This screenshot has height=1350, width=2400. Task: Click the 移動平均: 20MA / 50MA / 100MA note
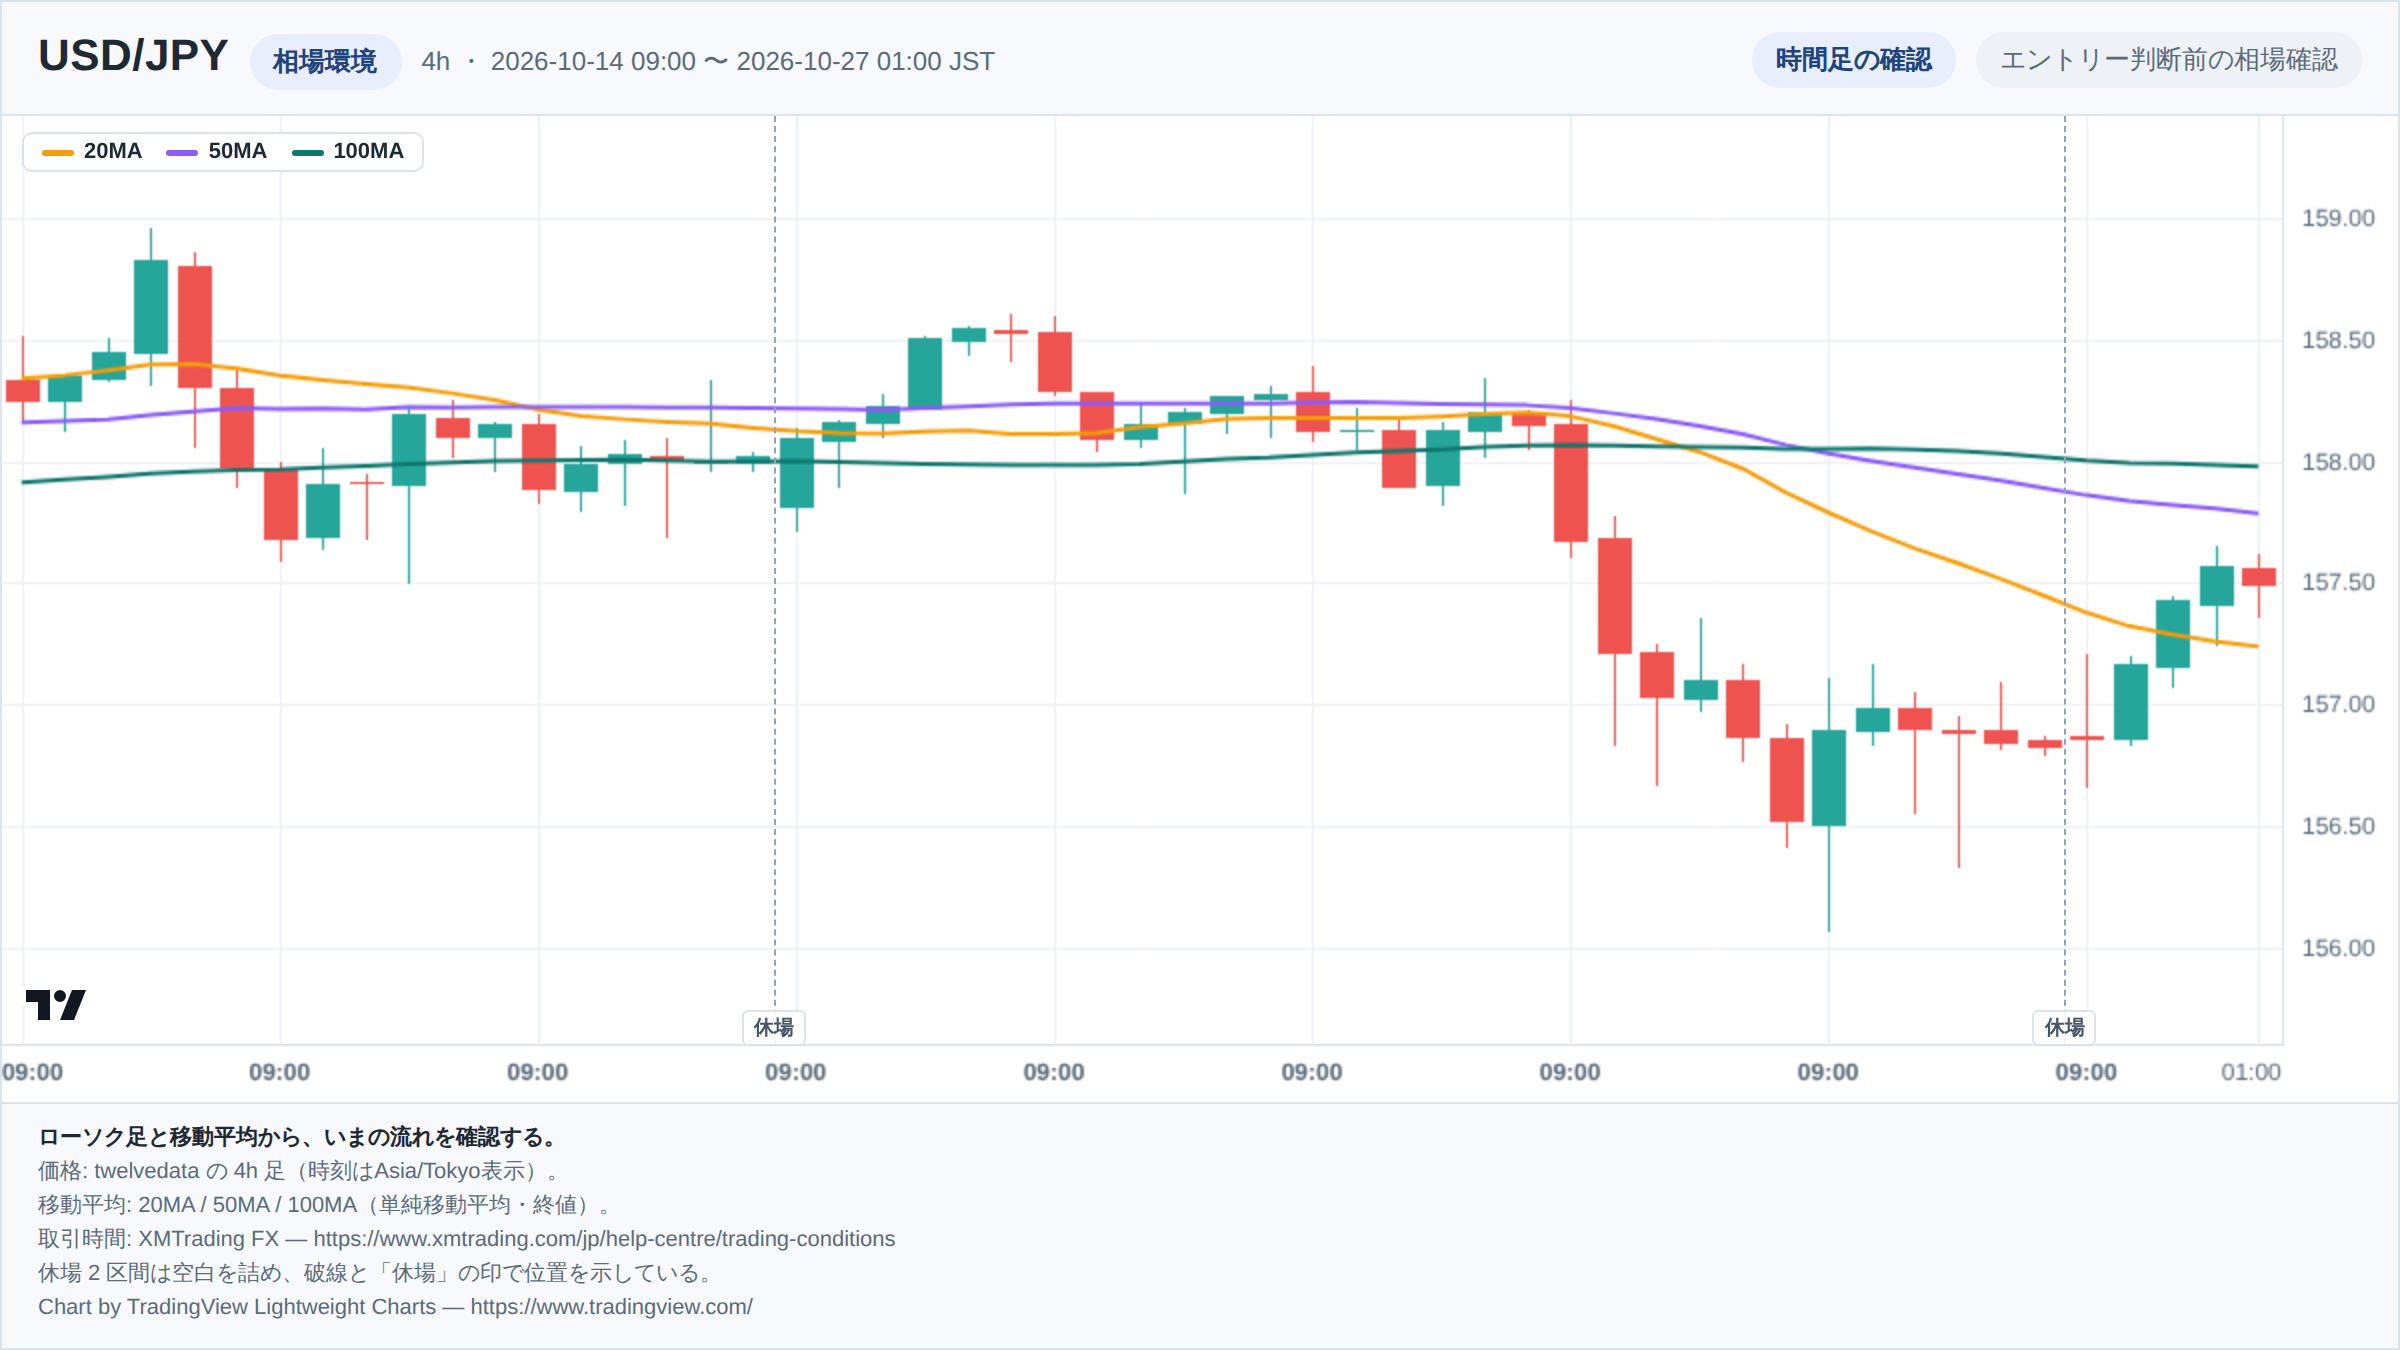pos(324,1205)
